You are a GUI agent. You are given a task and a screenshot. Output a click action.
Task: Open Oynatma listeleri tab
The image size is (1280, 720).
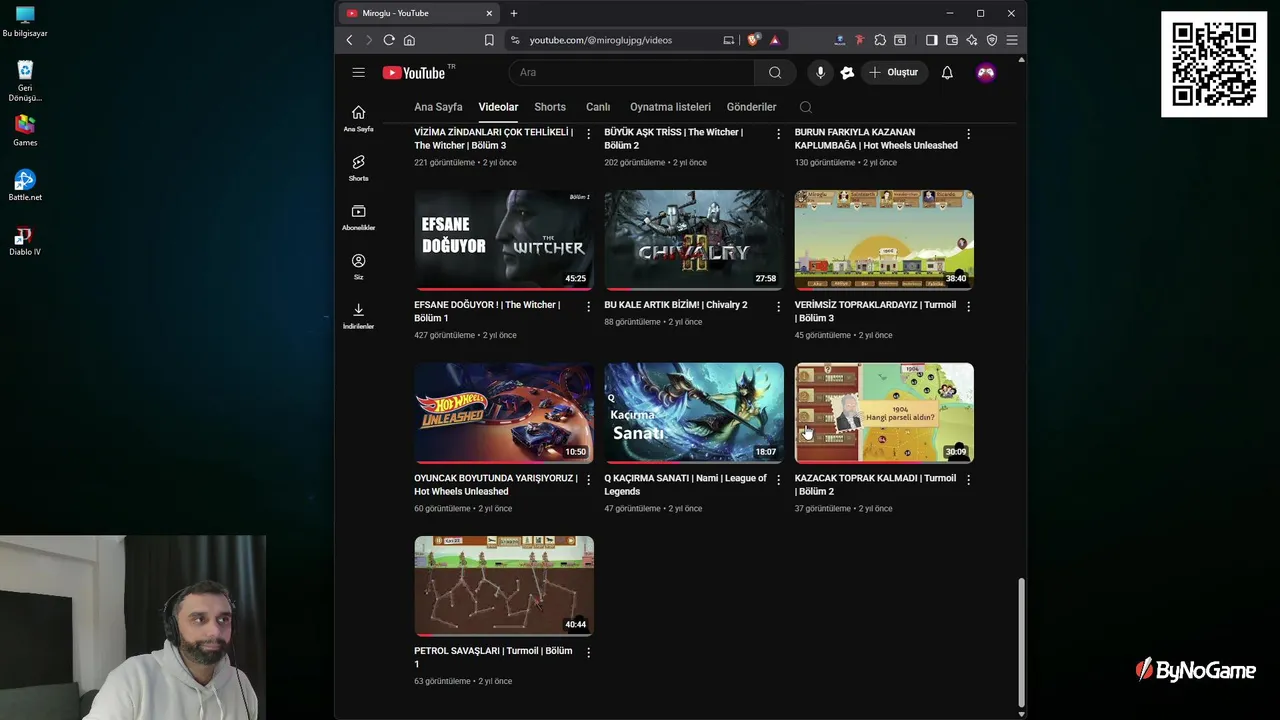[x=670, y=107]
